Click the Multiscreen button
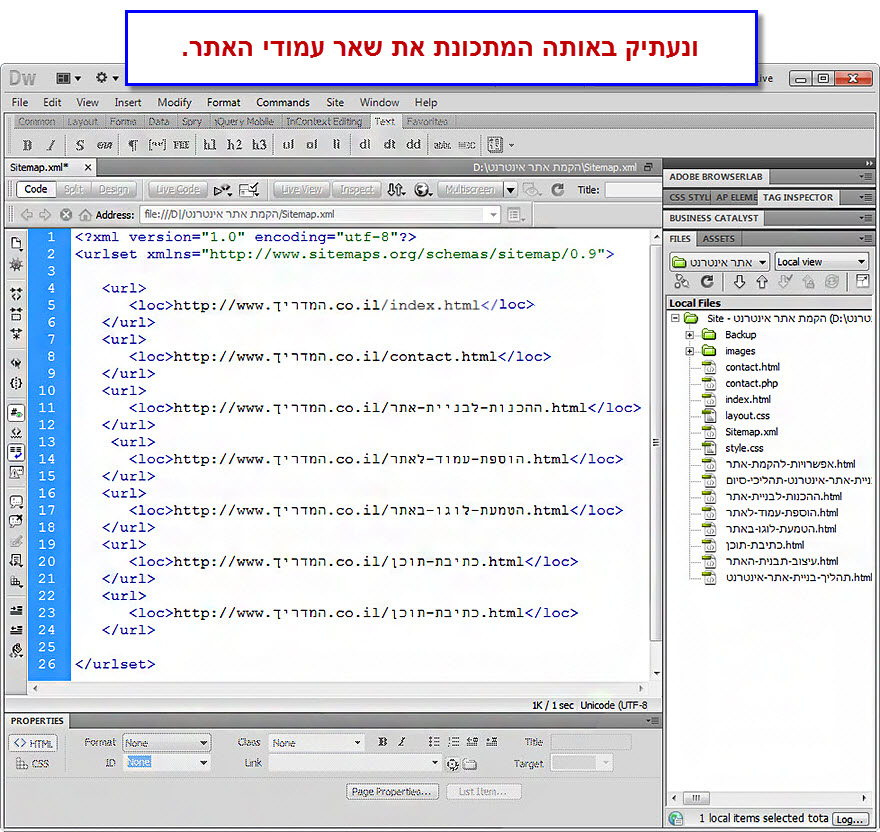Viewport: 880px width, 832px height. coord(470,190)
